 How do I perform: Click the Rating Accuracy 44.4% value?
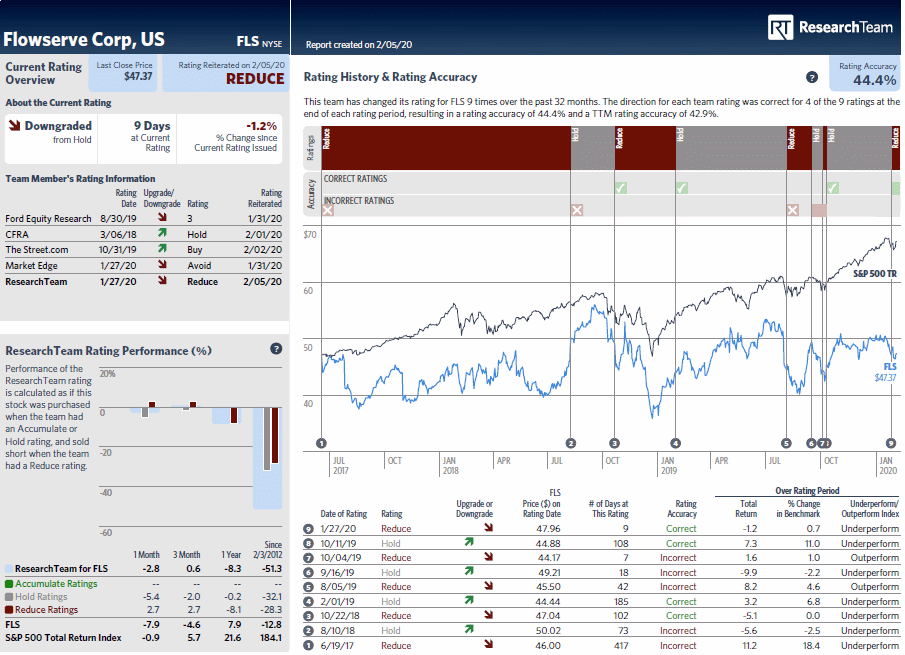[x=874, y=80]
